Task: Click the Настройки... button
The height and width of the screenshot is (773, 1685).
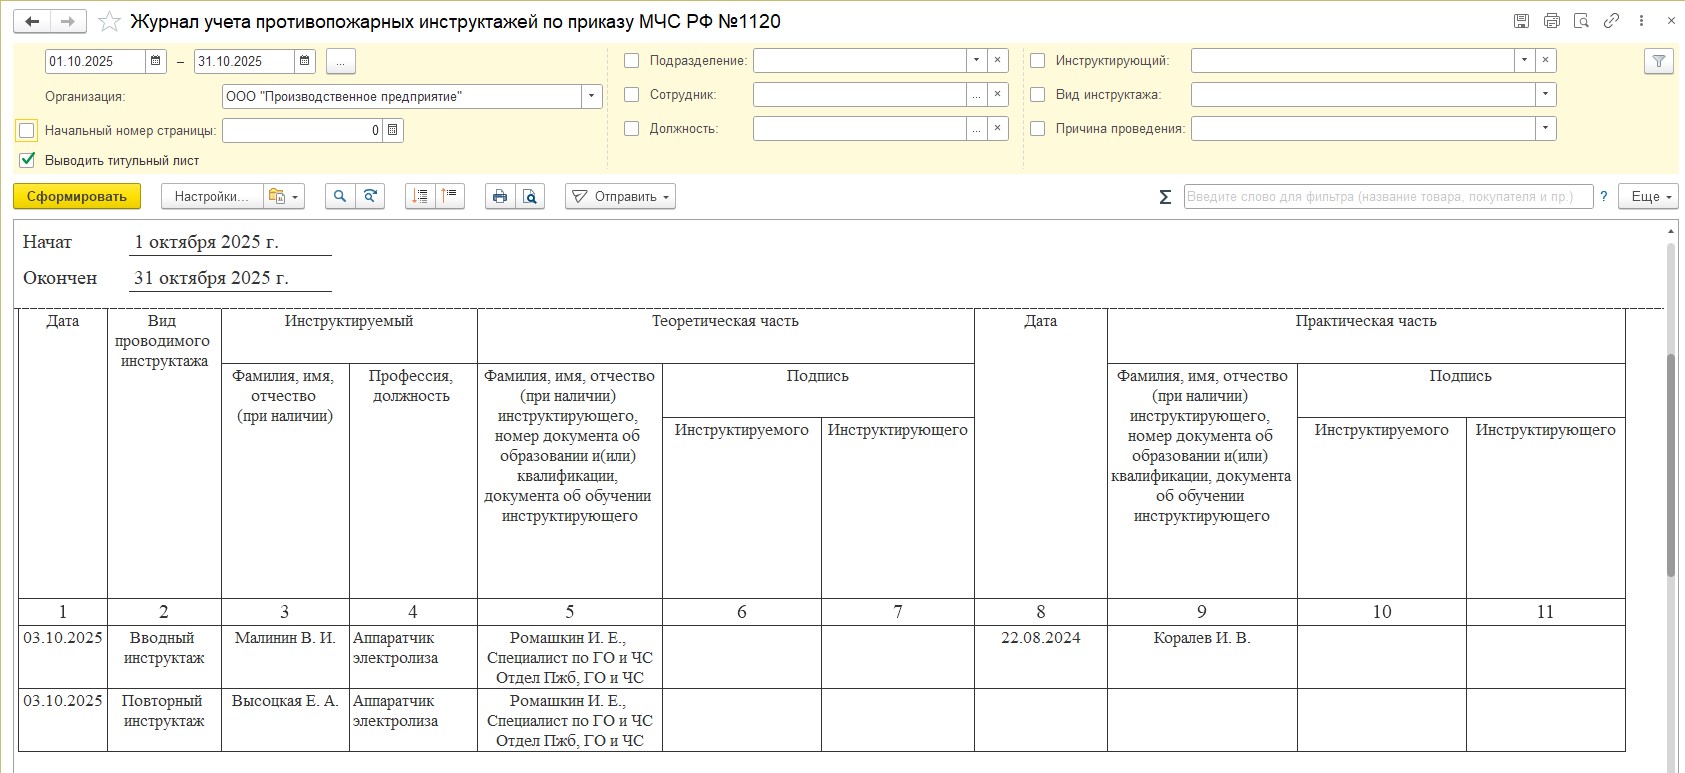Action: click(211, 197)
